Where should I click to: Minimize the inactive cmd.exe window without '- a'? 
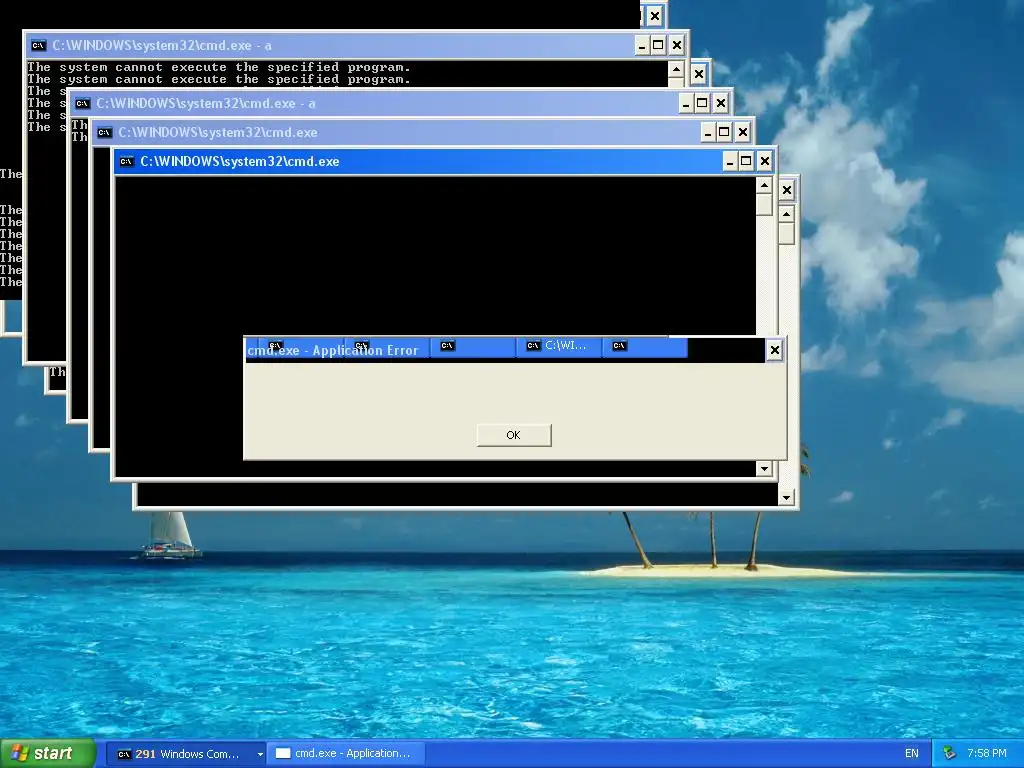pyautogui.click(x=708, y=133)
